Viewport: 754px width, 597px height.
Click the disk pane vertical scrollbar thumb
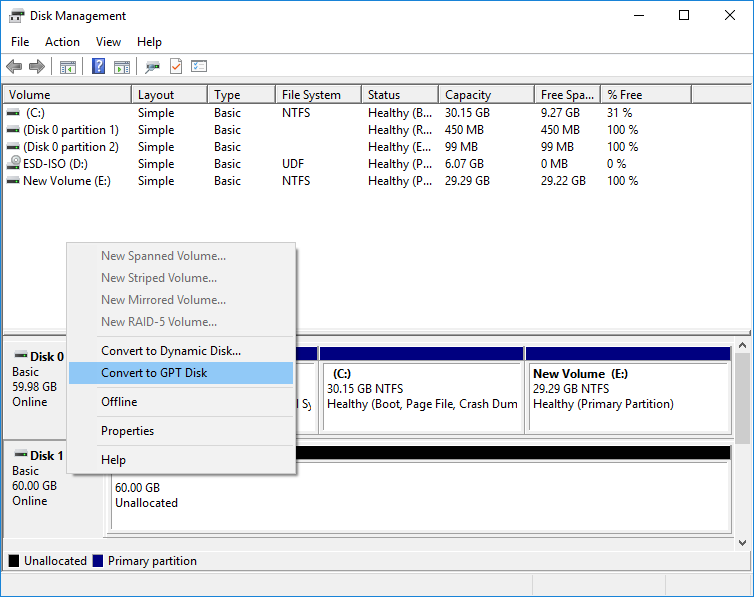click(x=742, y=398)
